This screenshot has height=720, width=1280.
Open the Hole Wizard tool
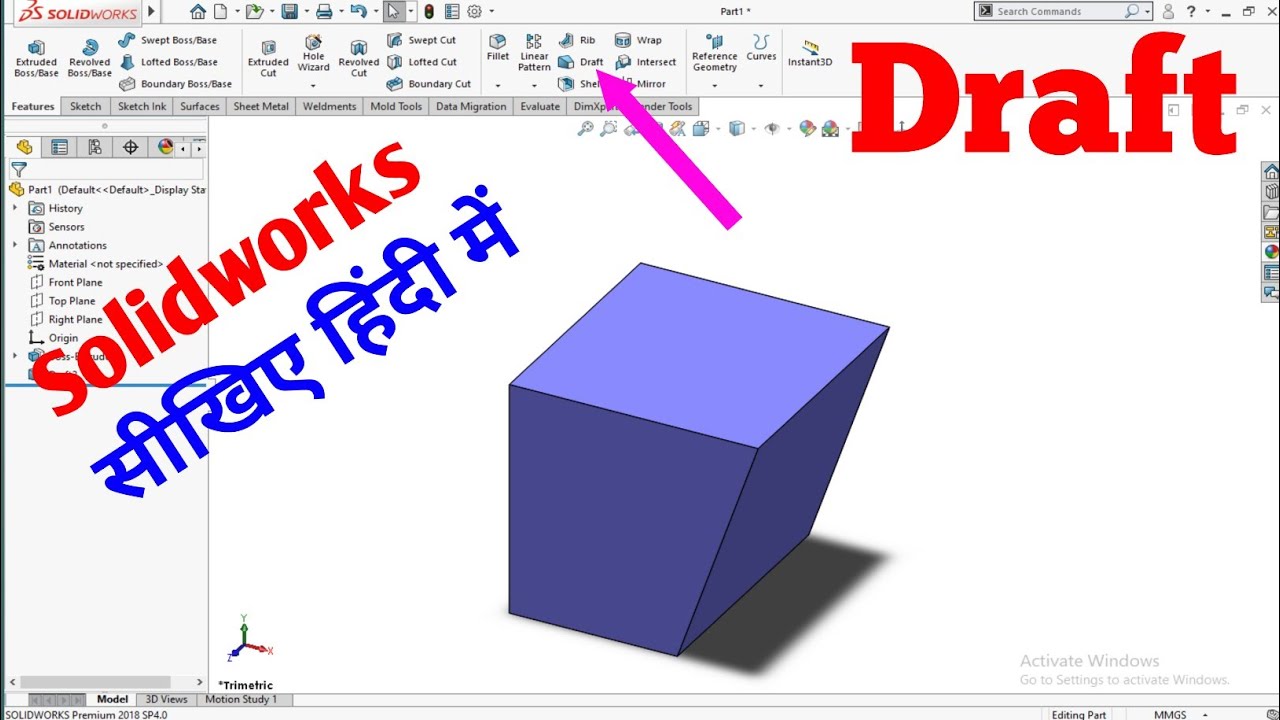[x=313, y=54]
